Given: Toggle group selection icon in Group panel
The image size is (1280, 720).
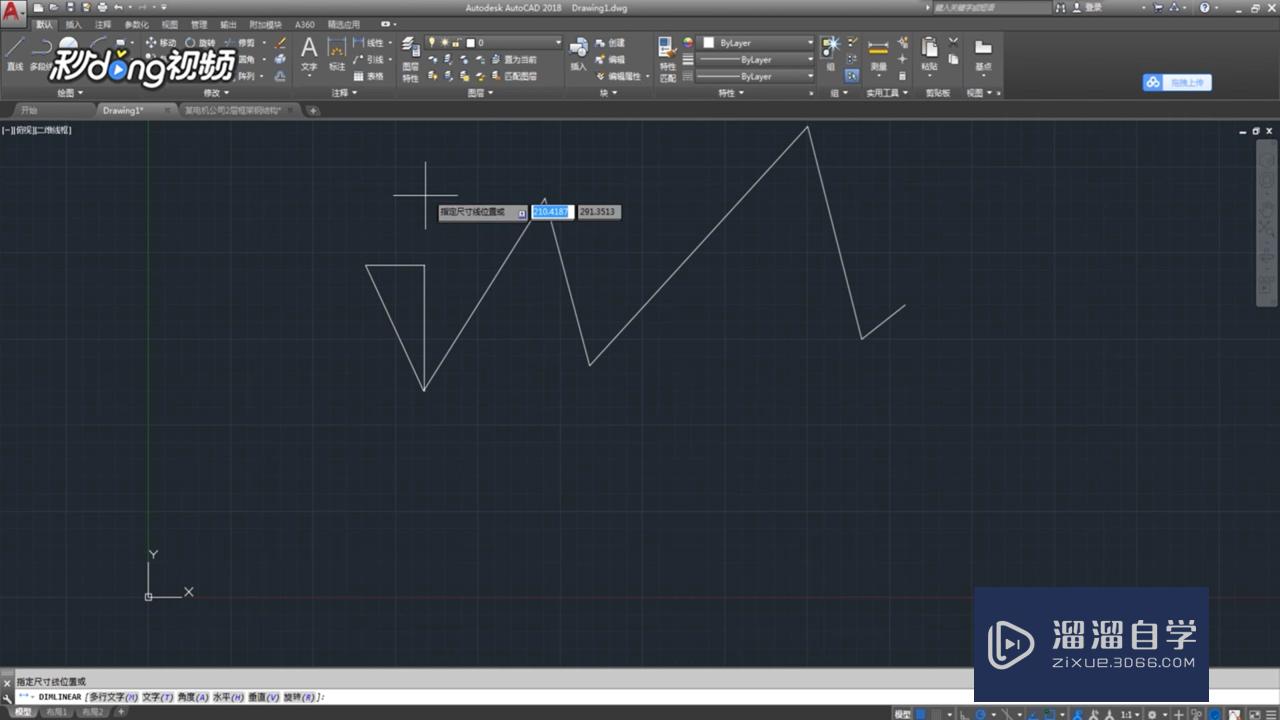Looking at the screenshot, I should click(852, 75).
